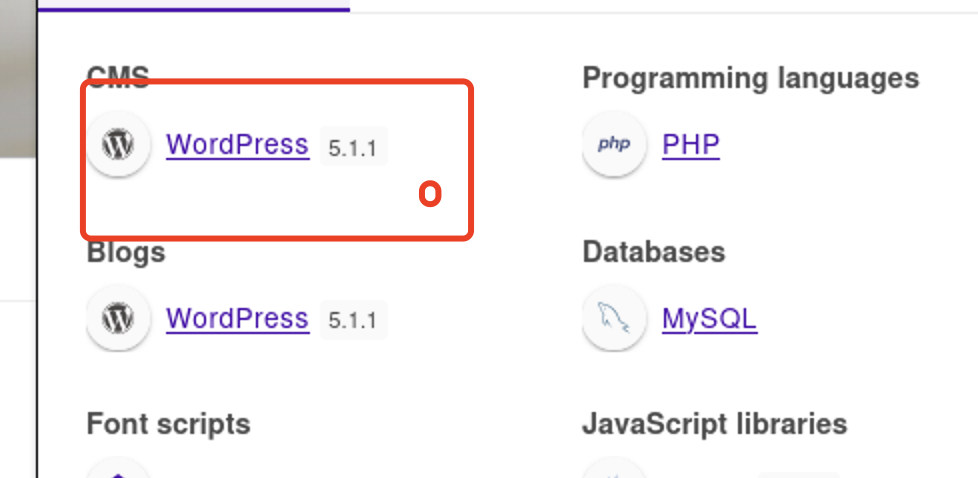Click the 5.1.1 version badge under Blogs

pyautogui.click(x=354, y=319)
